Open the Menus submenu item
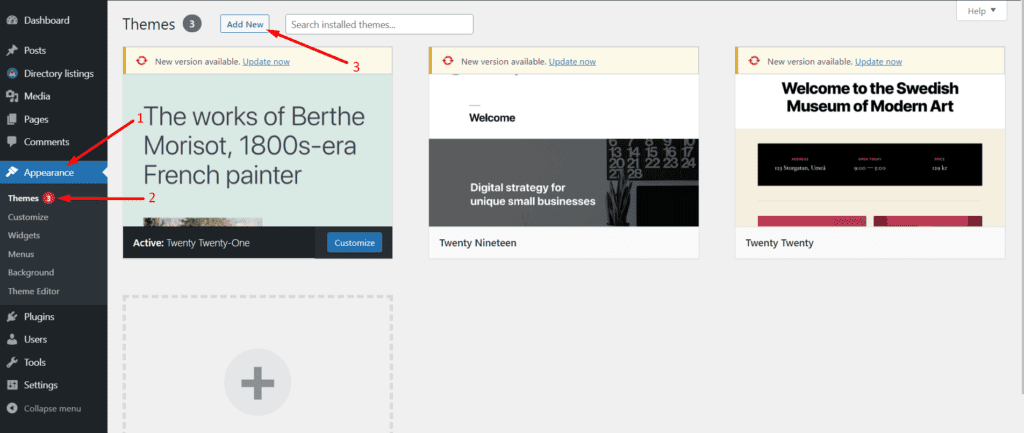Viewport: 1024px width, 433px height. 21,254
